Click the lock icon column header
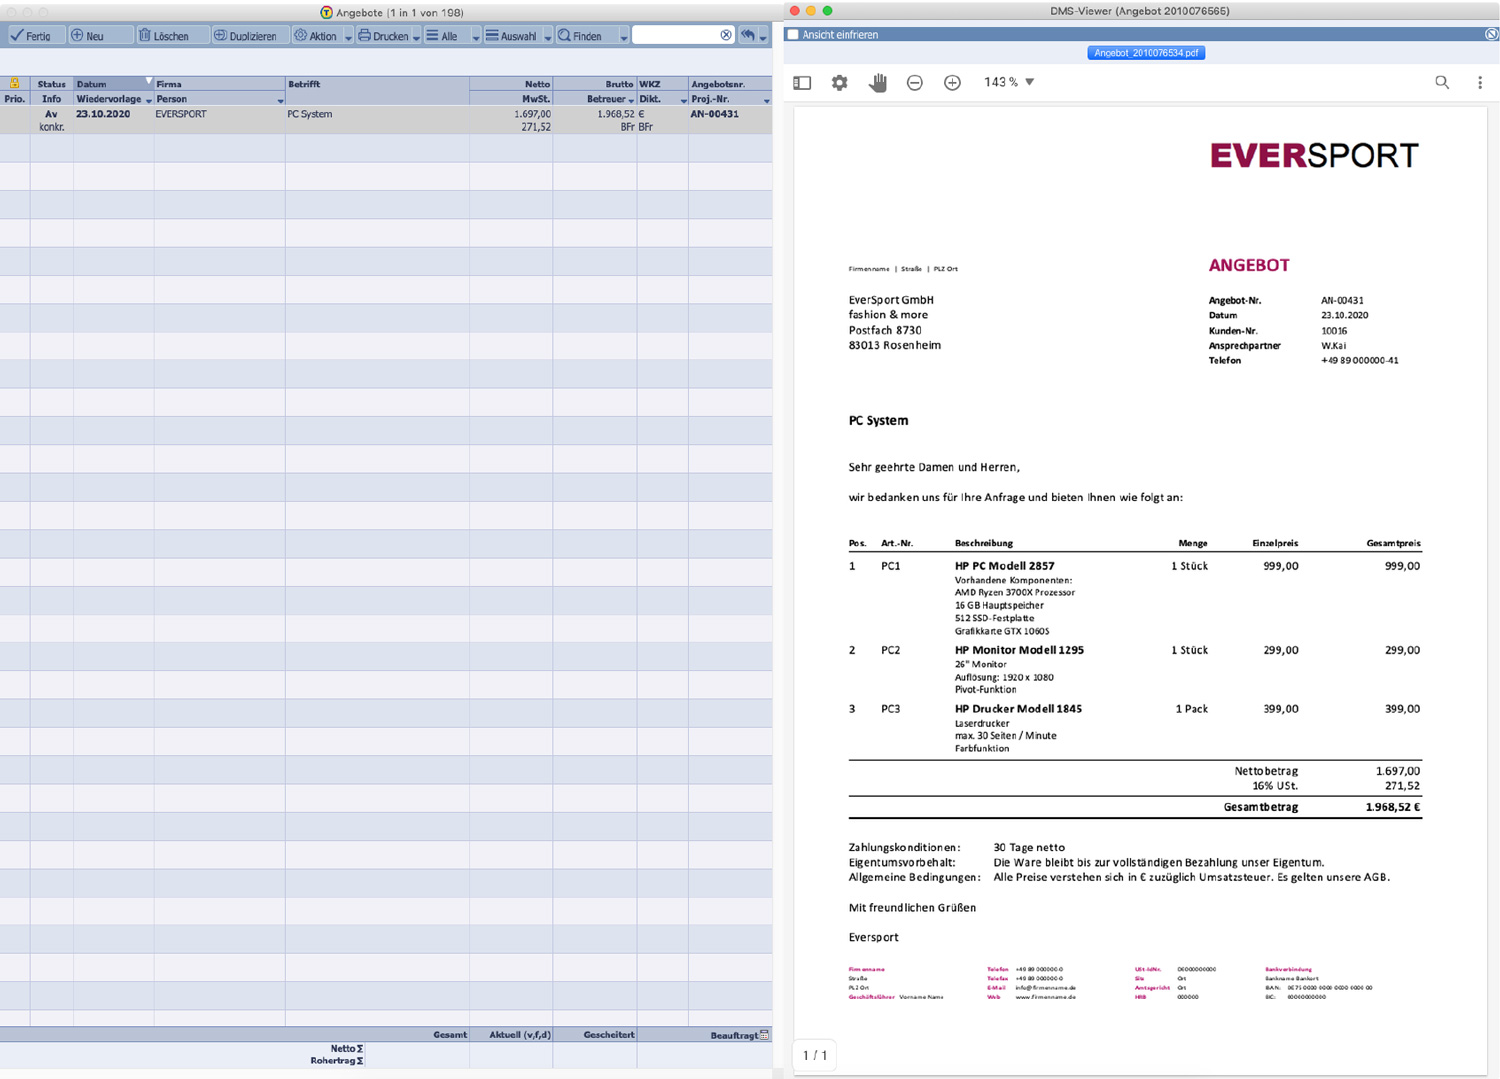 (x=14, y=84)
